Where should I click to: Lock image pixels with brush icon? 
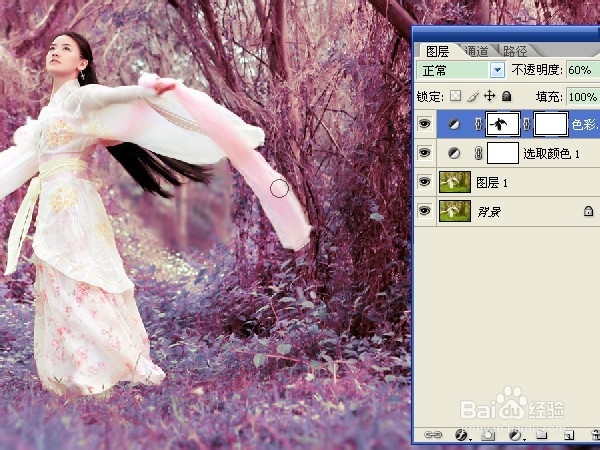[x=473, y=96]
